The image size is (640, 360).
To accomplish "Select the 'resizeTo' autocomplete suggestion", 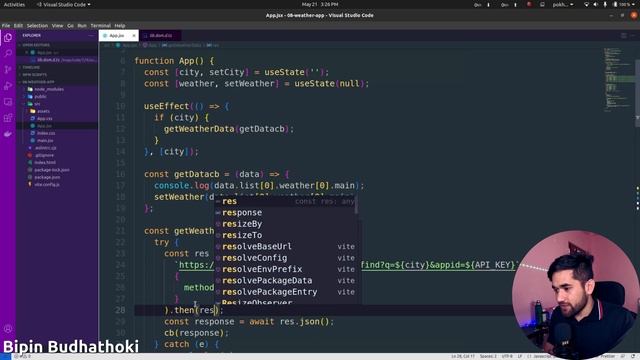I will [x=285, y=236].
